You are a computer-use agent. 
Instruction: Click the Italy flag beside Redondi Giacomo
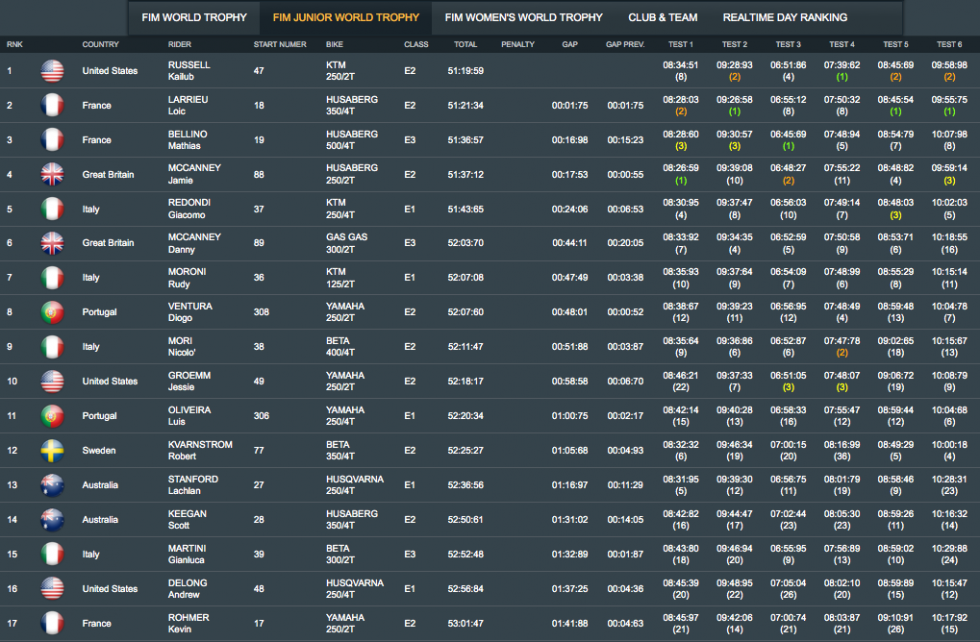52,209
